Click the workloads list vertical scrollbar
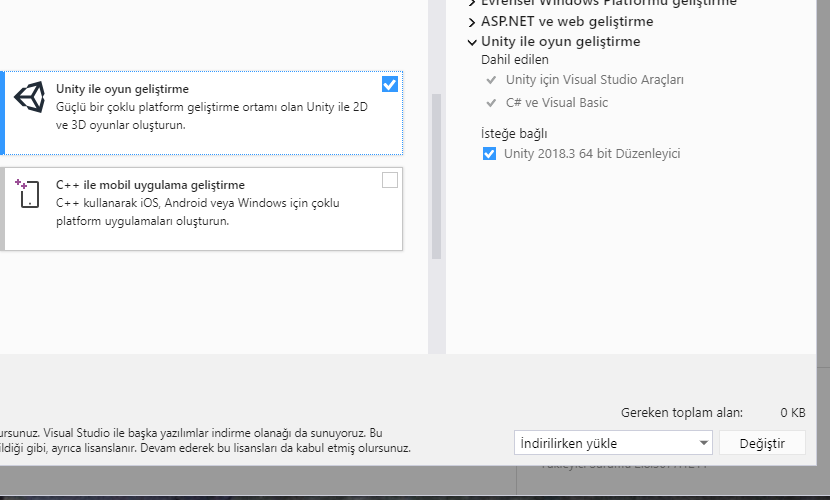 [x=436, y=176]
